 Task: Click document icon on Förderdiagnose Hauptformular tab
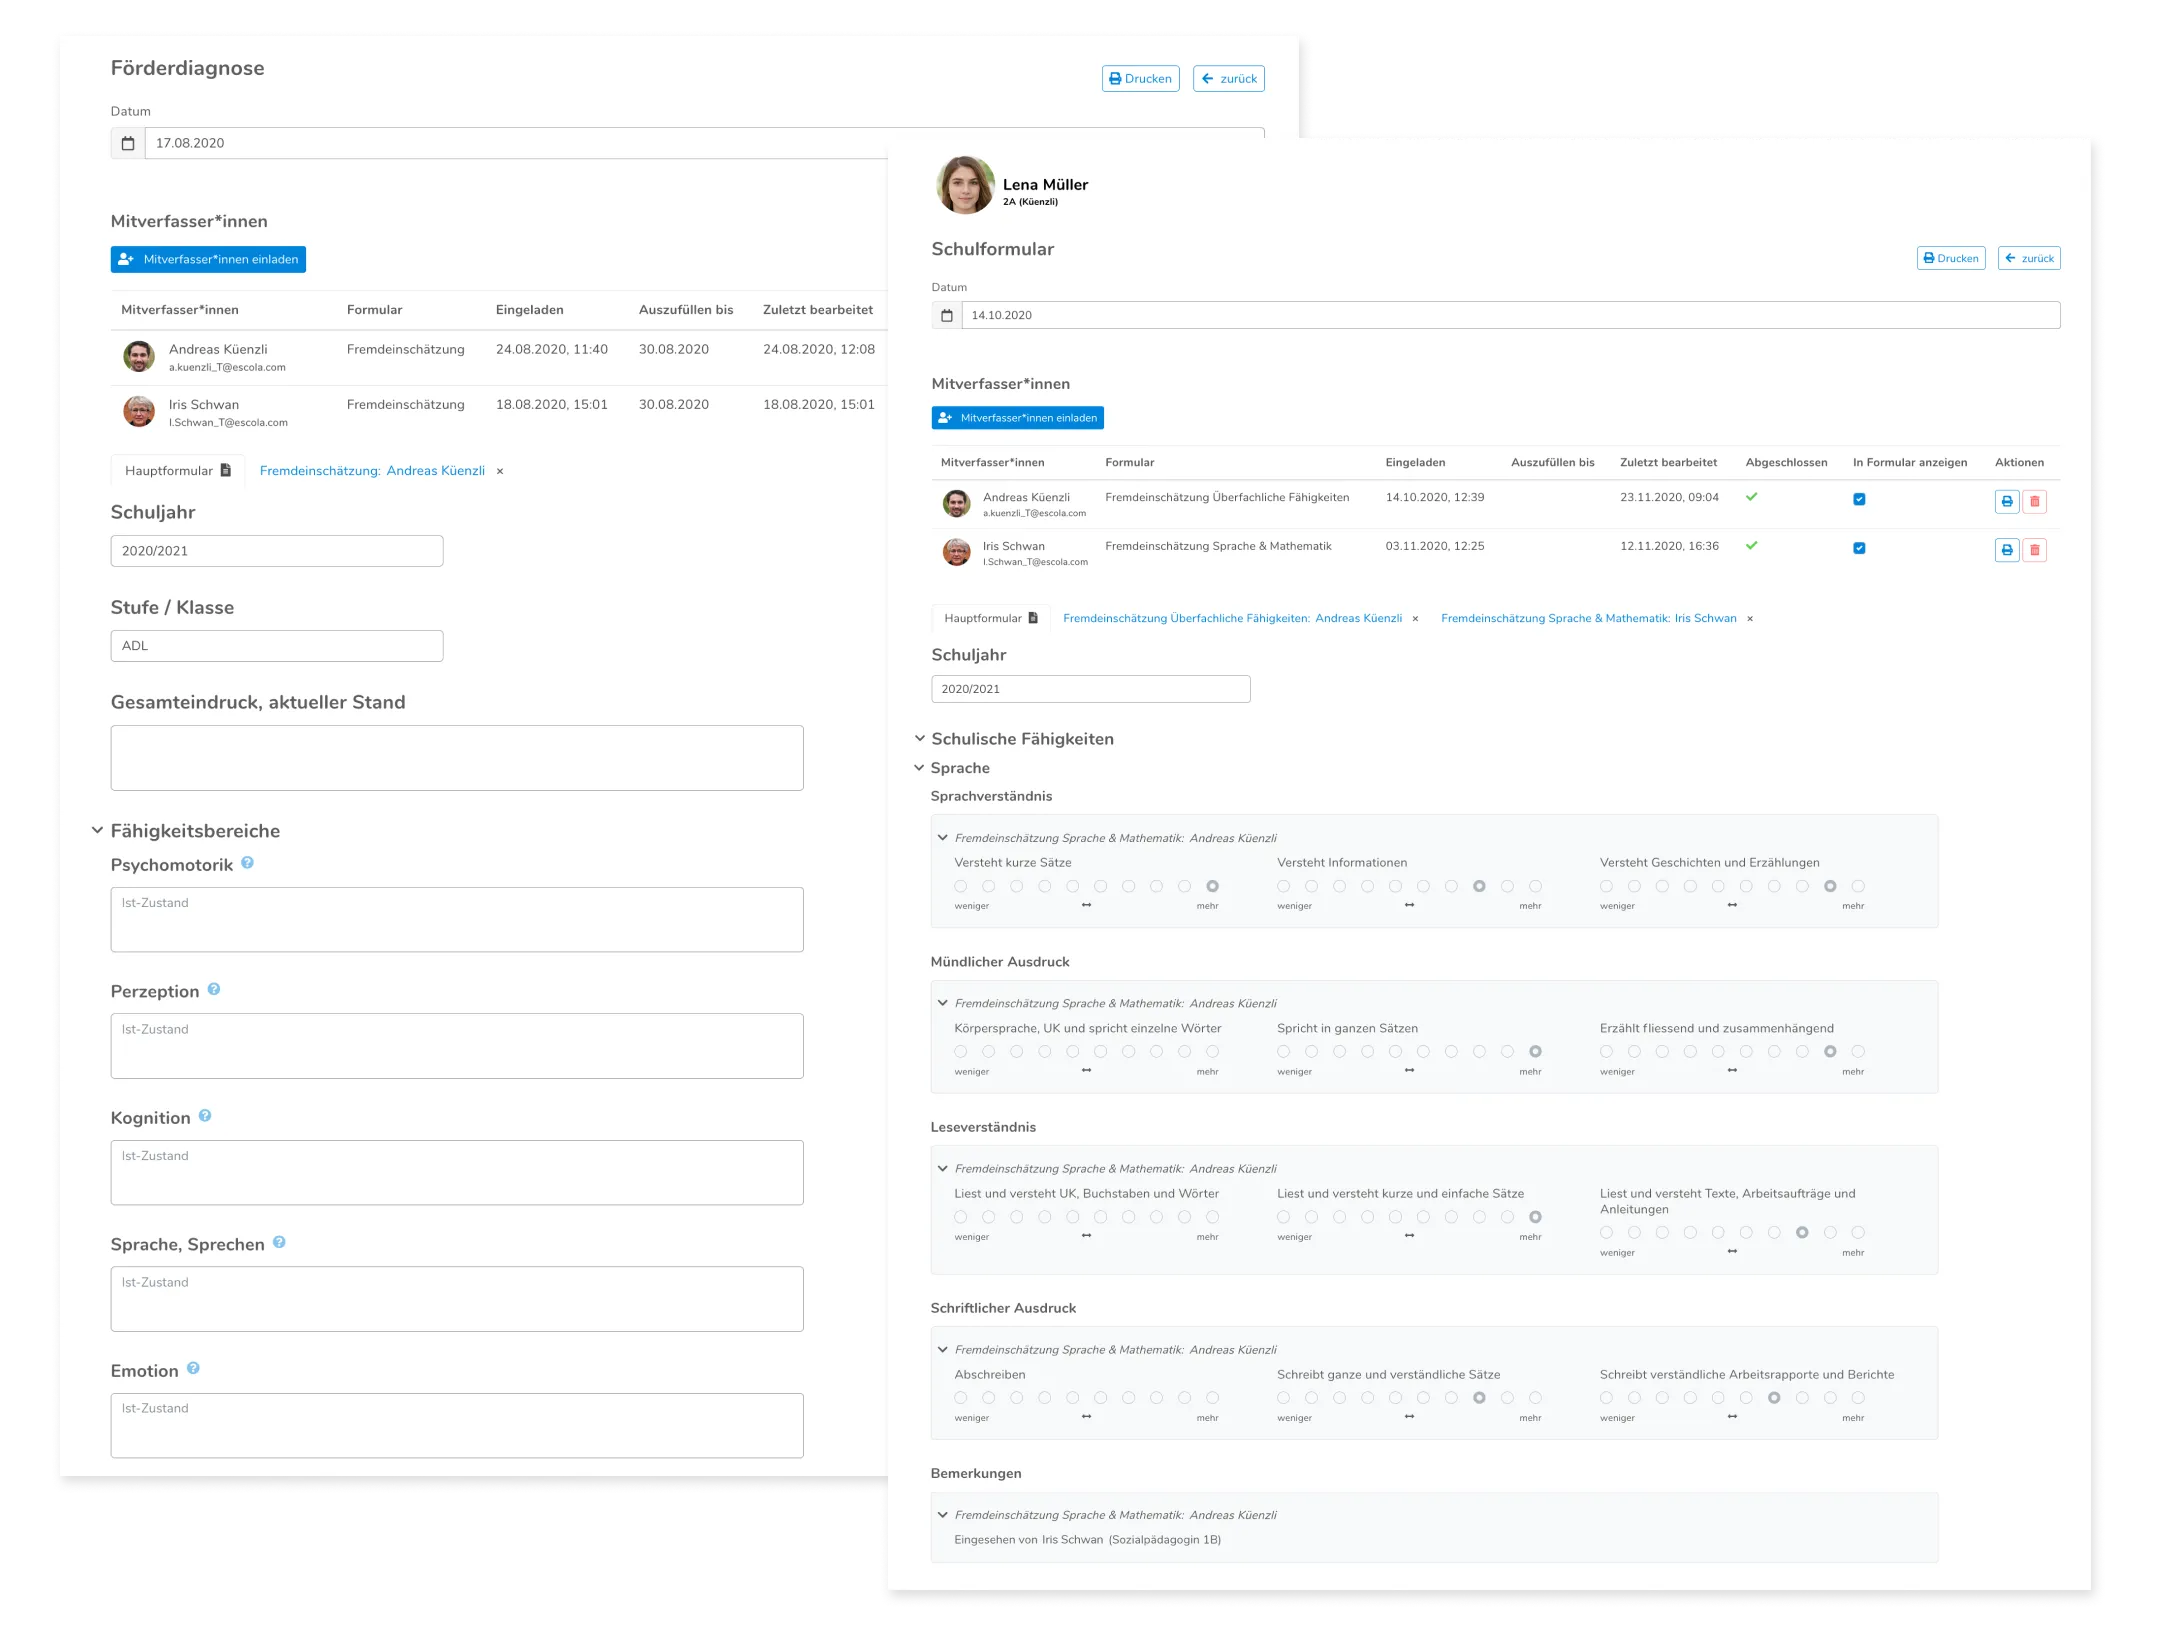click(x=226, y=470)
